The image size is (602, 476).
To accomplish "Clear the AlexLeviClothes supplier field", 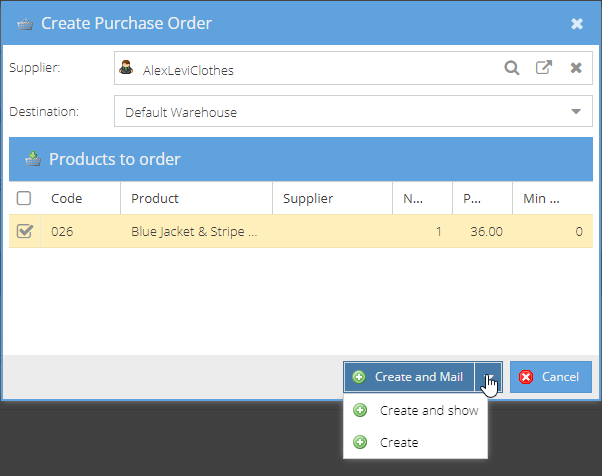I will [x=576, y=68].
